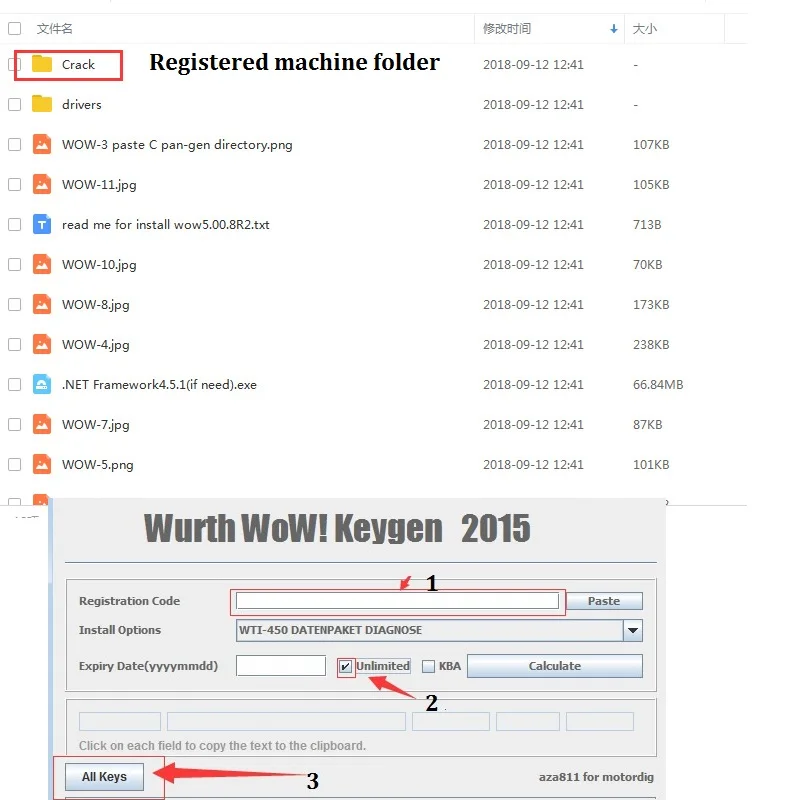Uncheck the Unlimited checkbox in keygen
This screenshot has width=800, height=800.
[x=345, y=666]
